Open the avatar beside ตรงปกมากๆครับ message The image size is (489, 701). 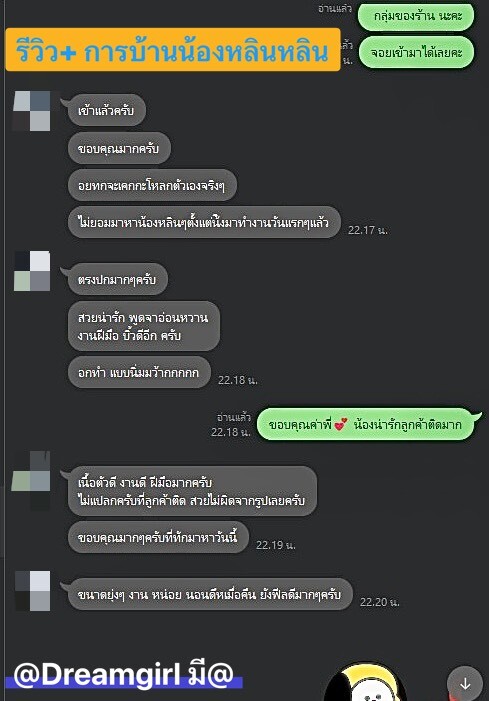pyautogui.click(x=32, y=271)
